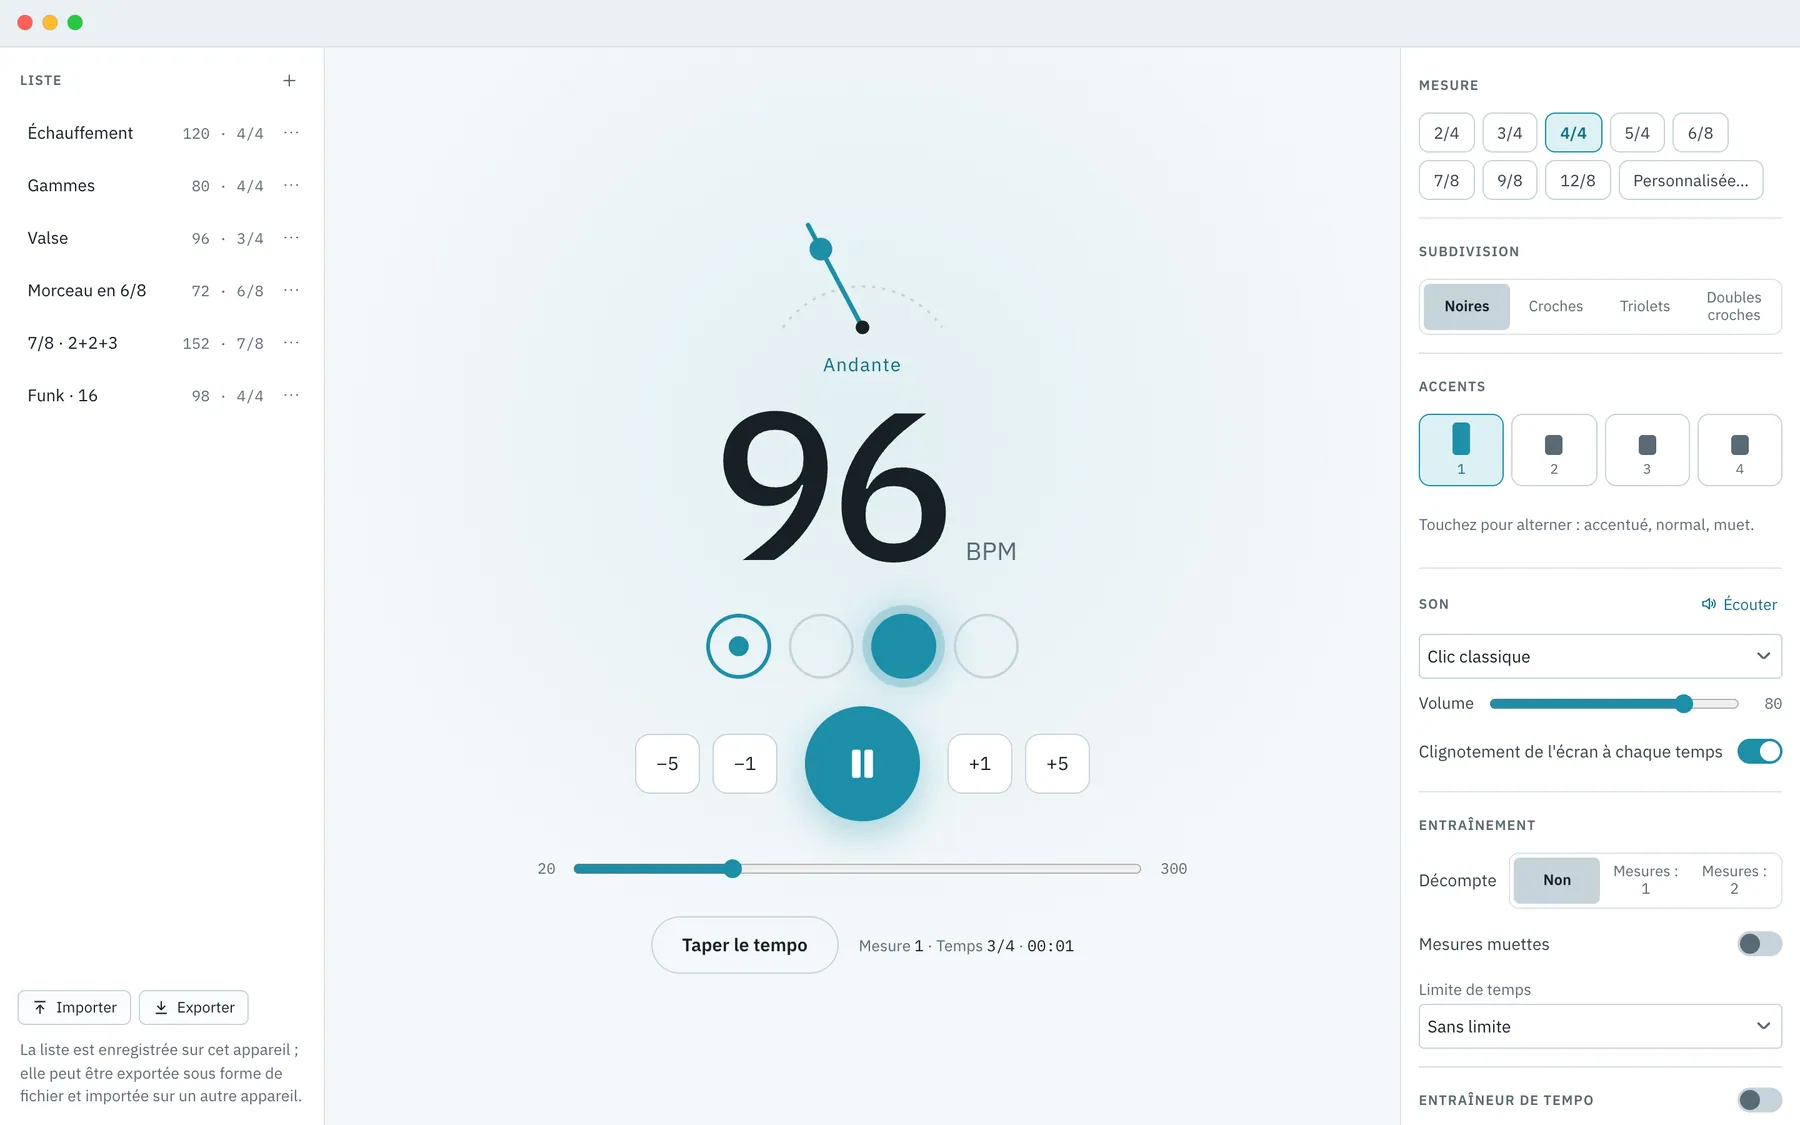Click the Exporter button
The height and width of the screenshot is (1125, 1800).
click(194, 1007)
